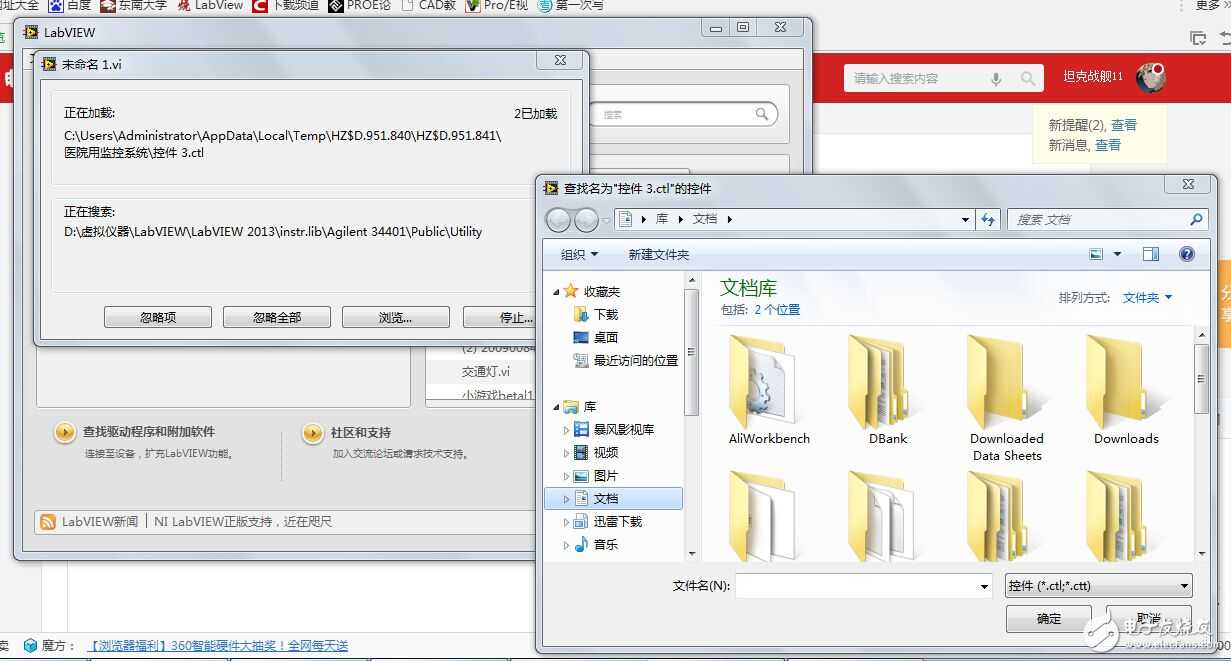Open the 东南大学 bookmark
Image resolution: width=1231 pixels, height=661 pixels.
pos(134,6)
